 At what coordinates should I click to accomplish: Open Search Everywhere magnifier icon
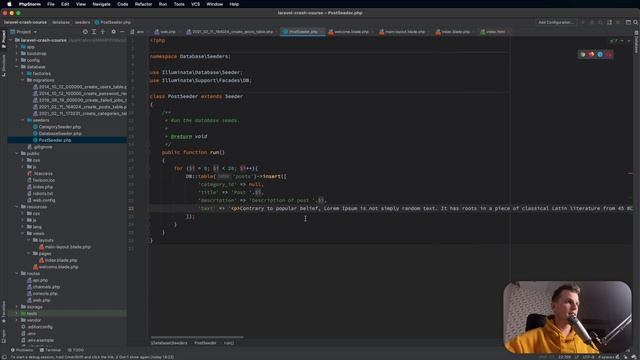(x=635, y=22)
